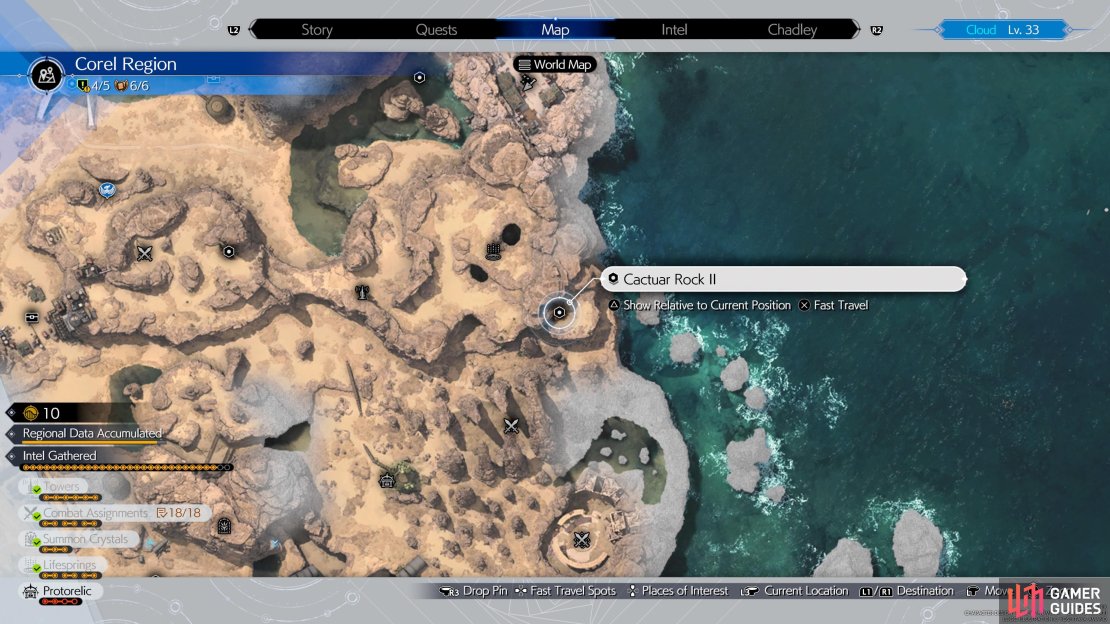Screen dimensions: 1110x624
Task: Click the Places of Interest hint
Action: (678, 591)
